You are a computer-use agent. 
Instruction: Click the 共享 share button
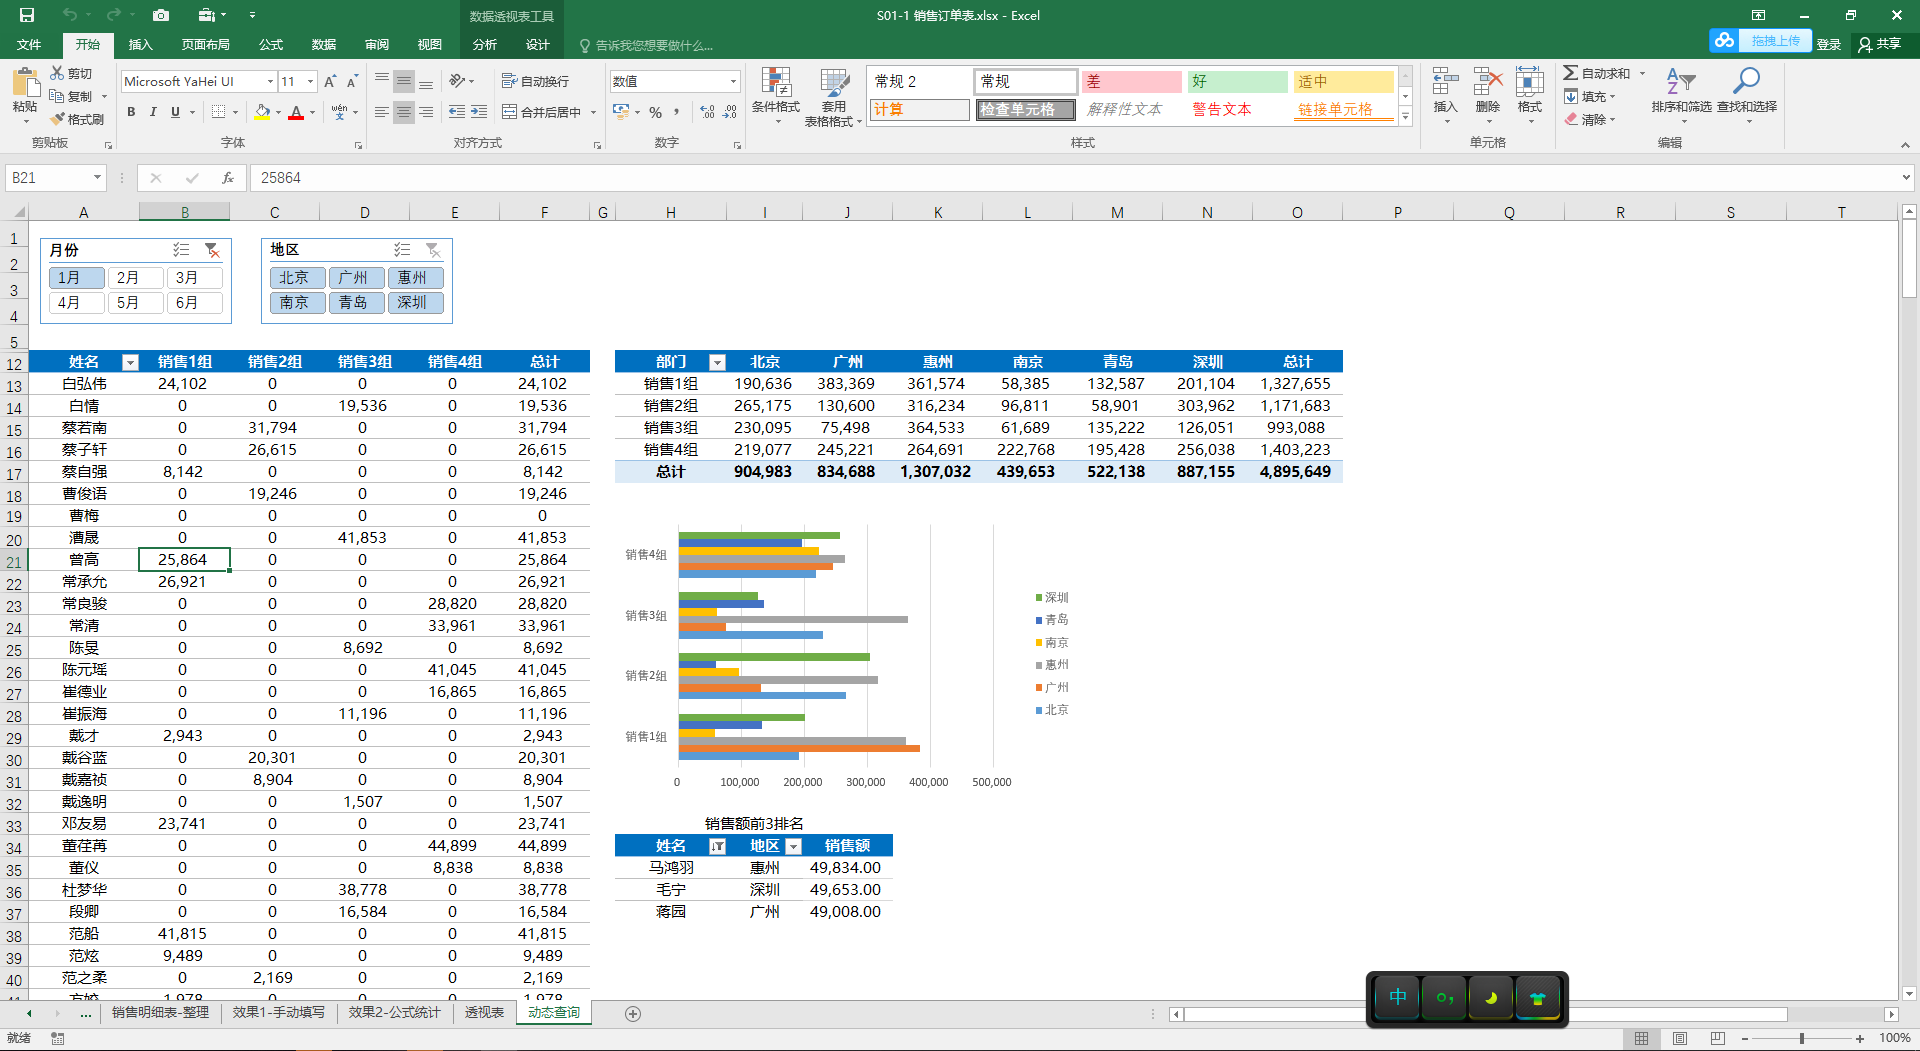tap(1880, 44)
